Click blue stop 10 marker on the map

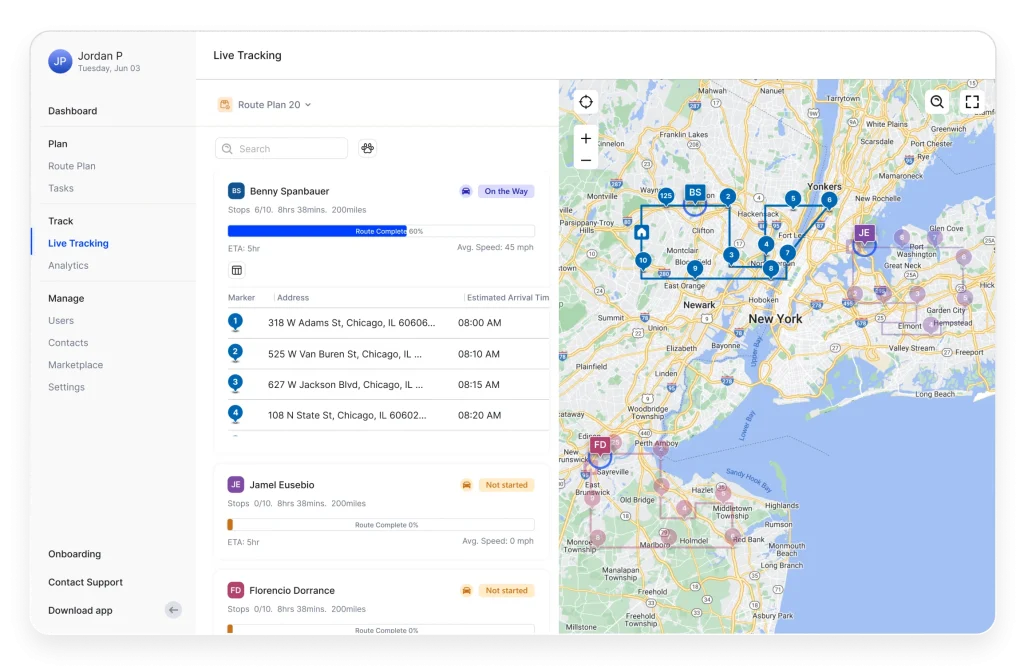point(643,261)
